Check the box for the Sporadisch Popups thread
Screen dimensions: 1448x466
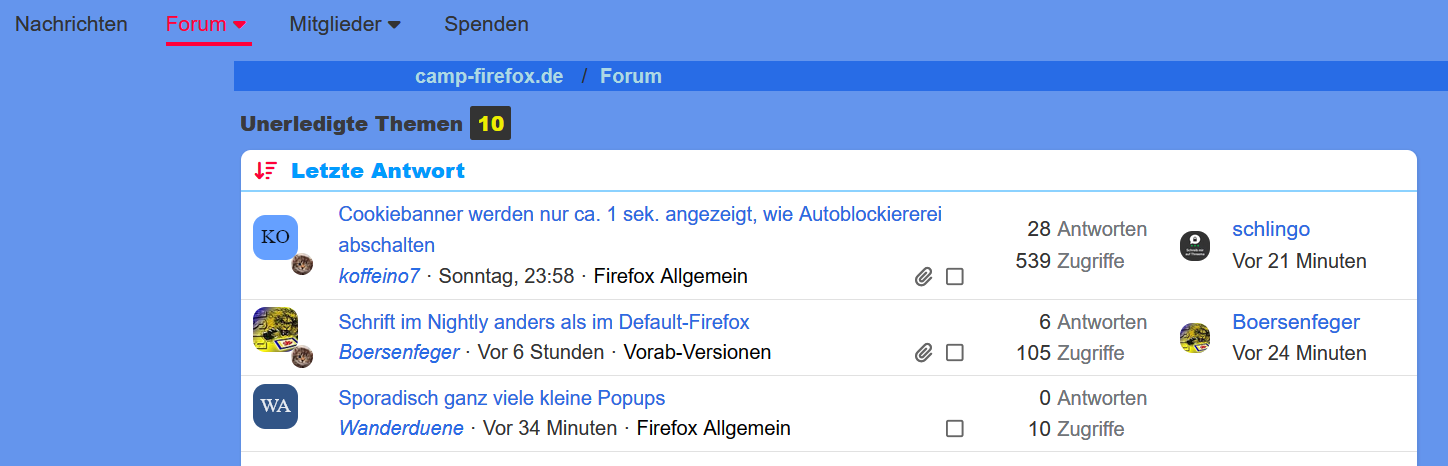coord(955,429)
